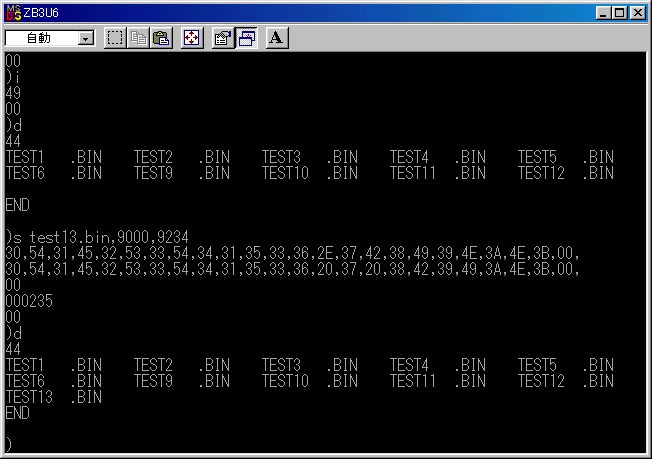
Task: Open the font size dropdown arrow
Action: coord(86,39)
